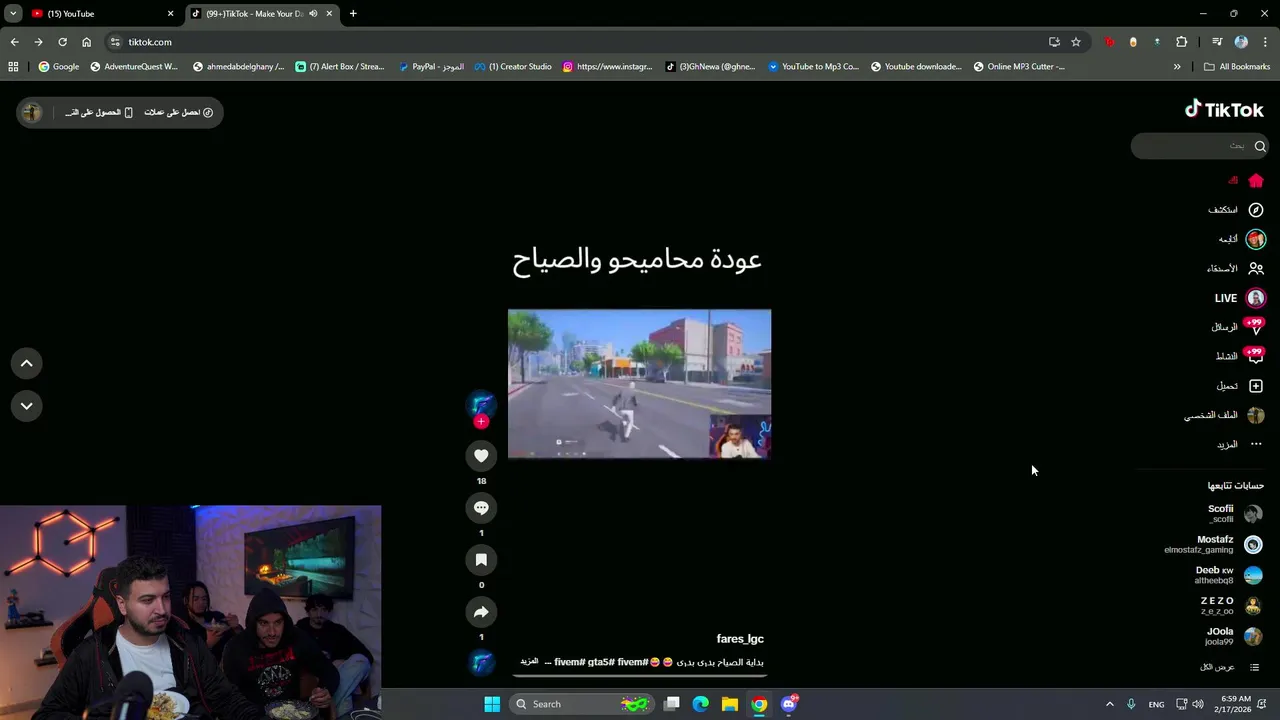Open the sound disc at bottom of action bar

[481, 662]
